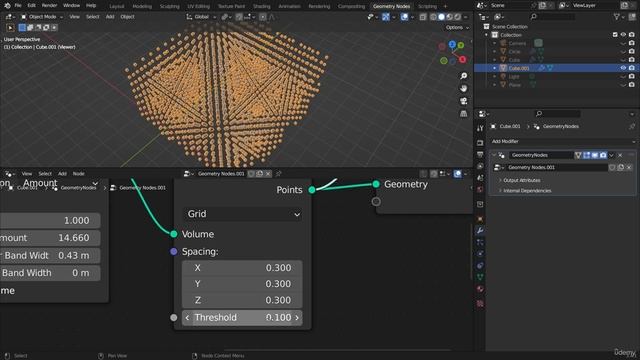Open the File menu
640x360 pixels.
click(x=18, y=6)
